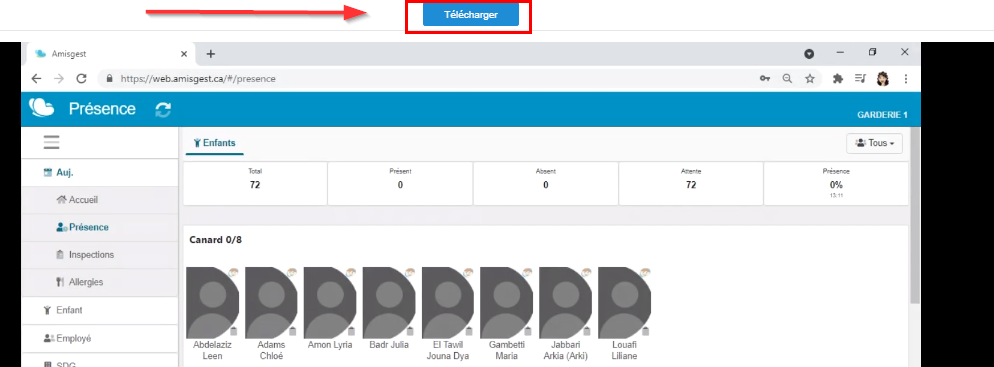This screenshot has width=994, height=367.
Task: Refresh the Présence data with sync icon
Action: [x=163, y=110]
